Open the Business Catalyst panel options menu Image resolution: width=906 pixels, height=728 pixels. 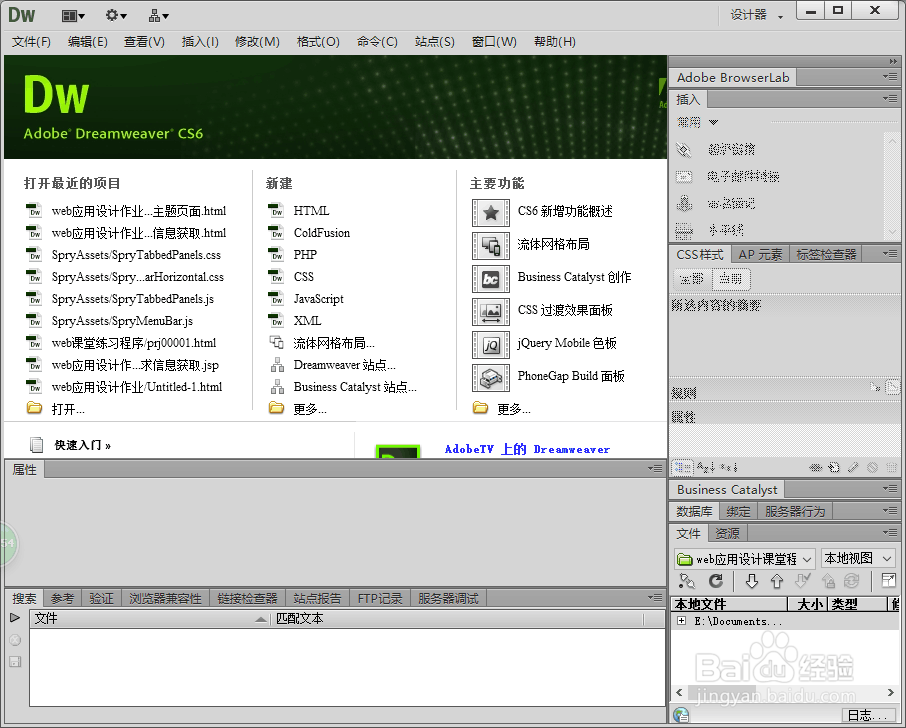tap(890, 489)
